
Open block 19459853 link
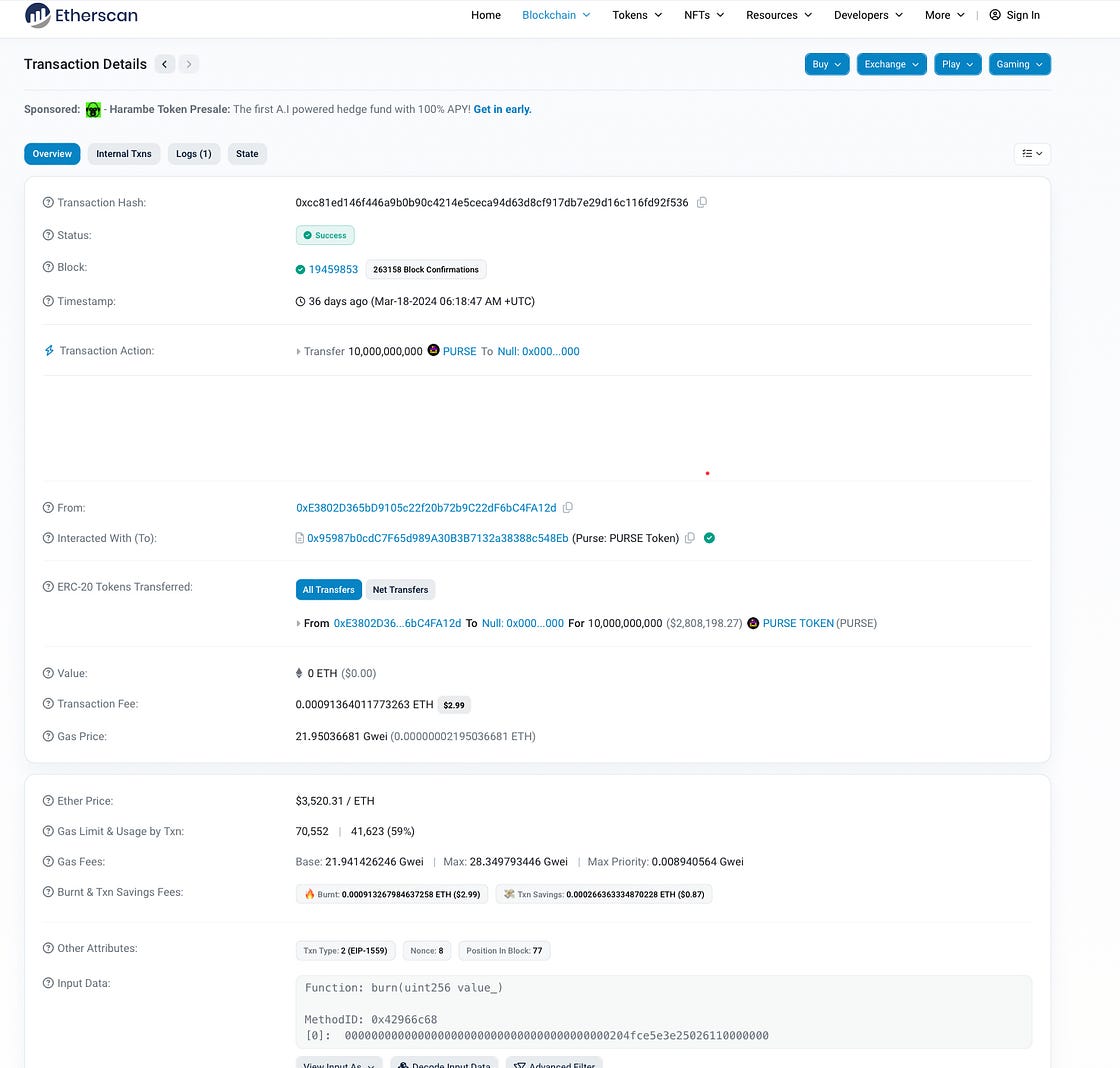[334, 269]
